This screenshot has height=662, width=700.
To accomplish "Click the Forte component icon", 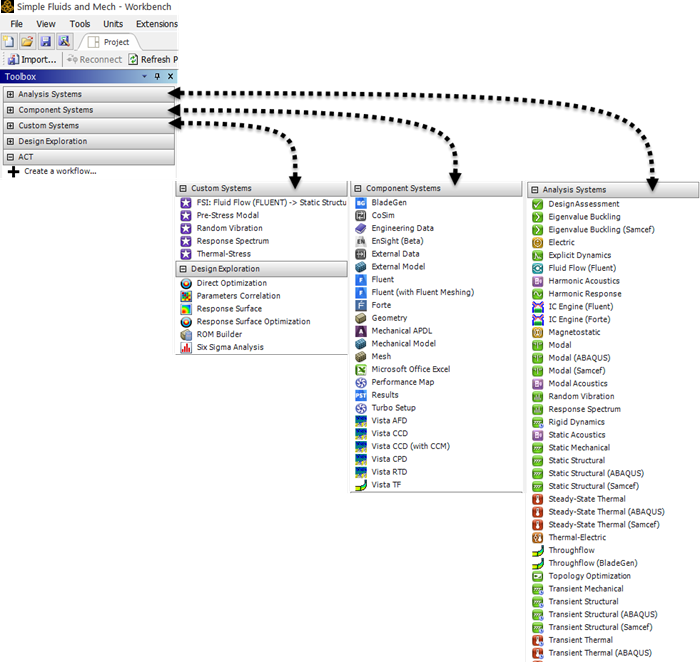I will point(361,305).
